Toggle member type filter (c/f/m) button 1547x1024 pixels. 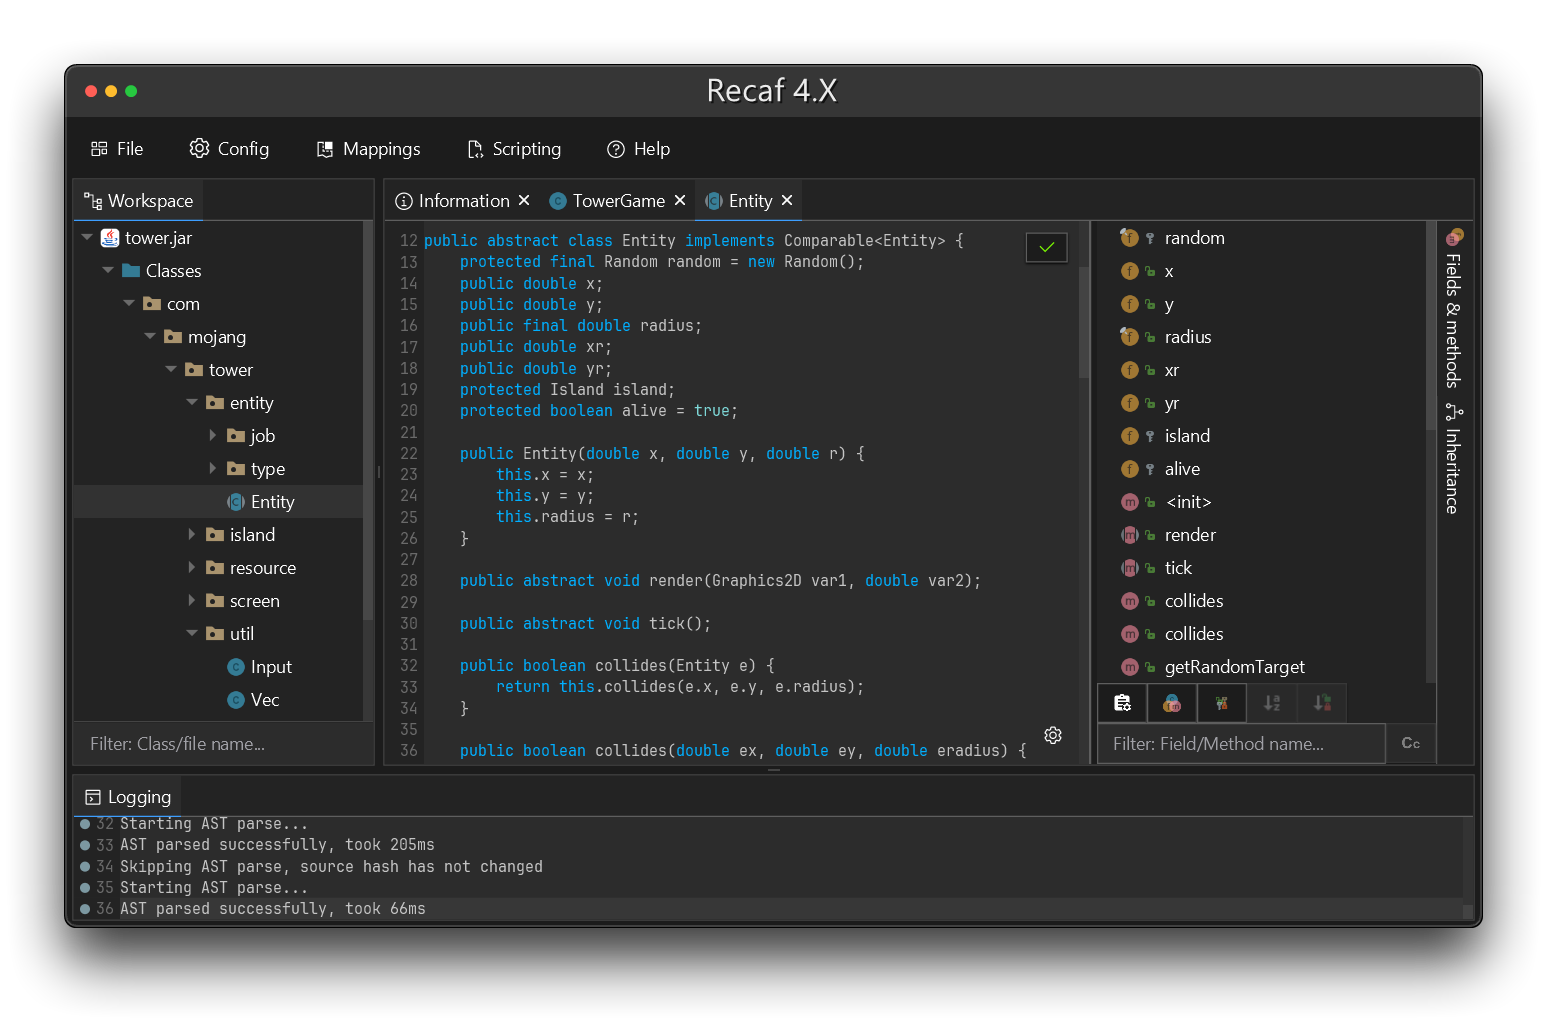coord(1172,703)
